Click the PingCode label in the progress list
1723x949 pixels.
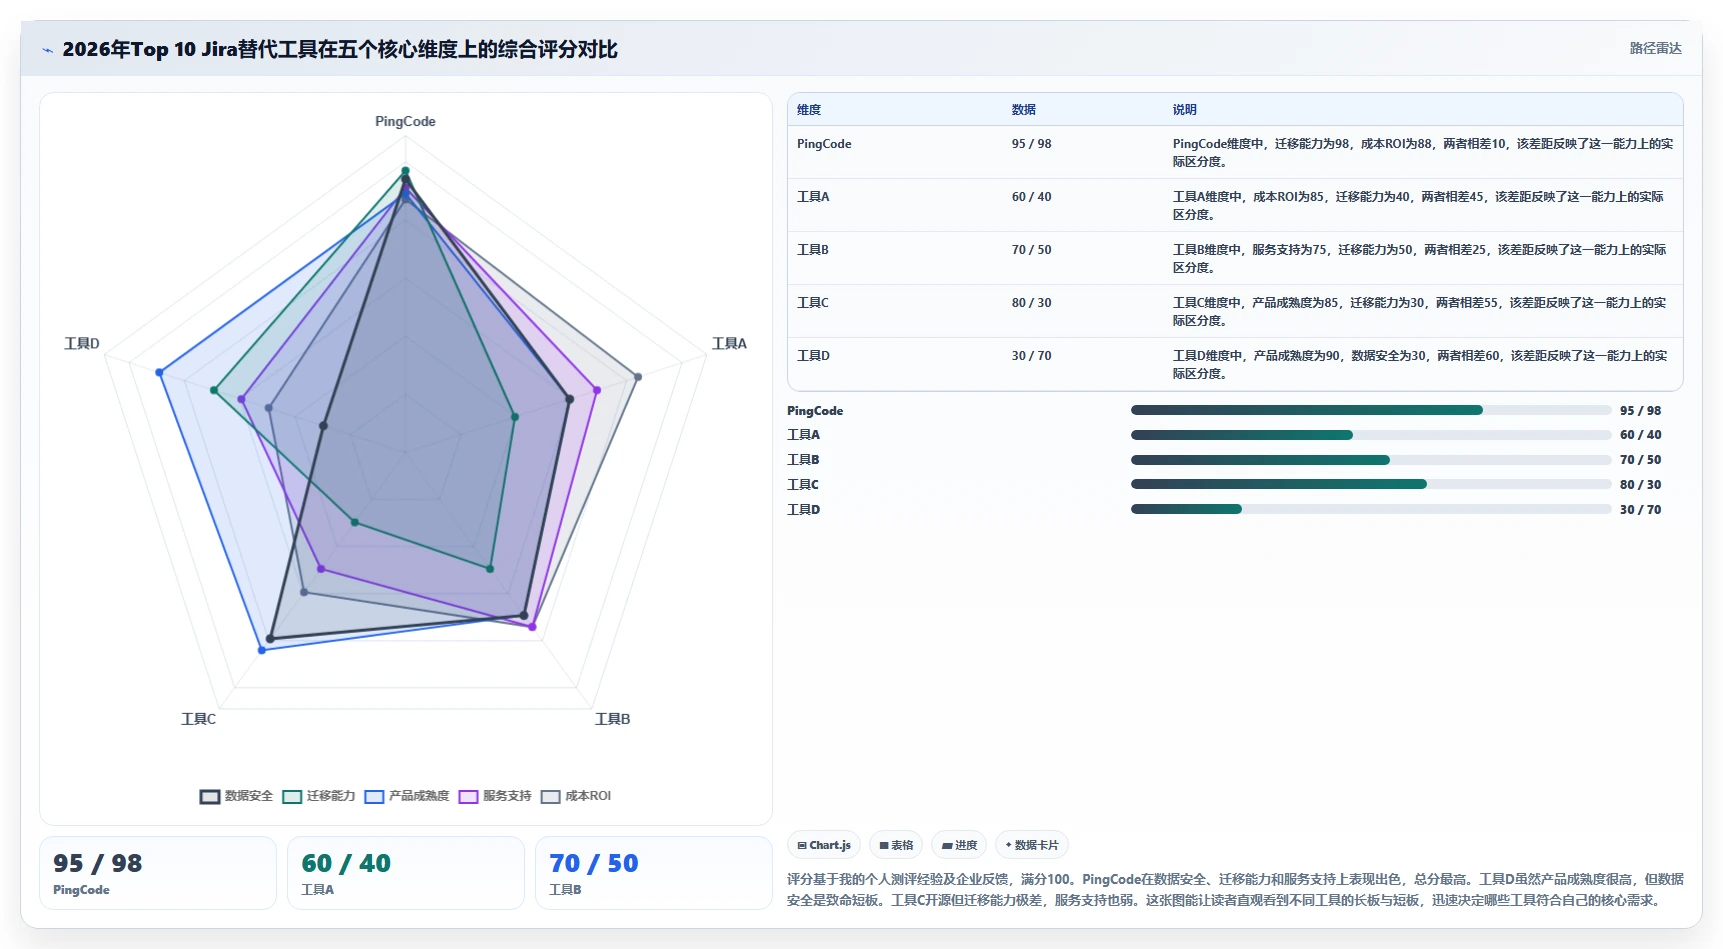click(815, 411)
